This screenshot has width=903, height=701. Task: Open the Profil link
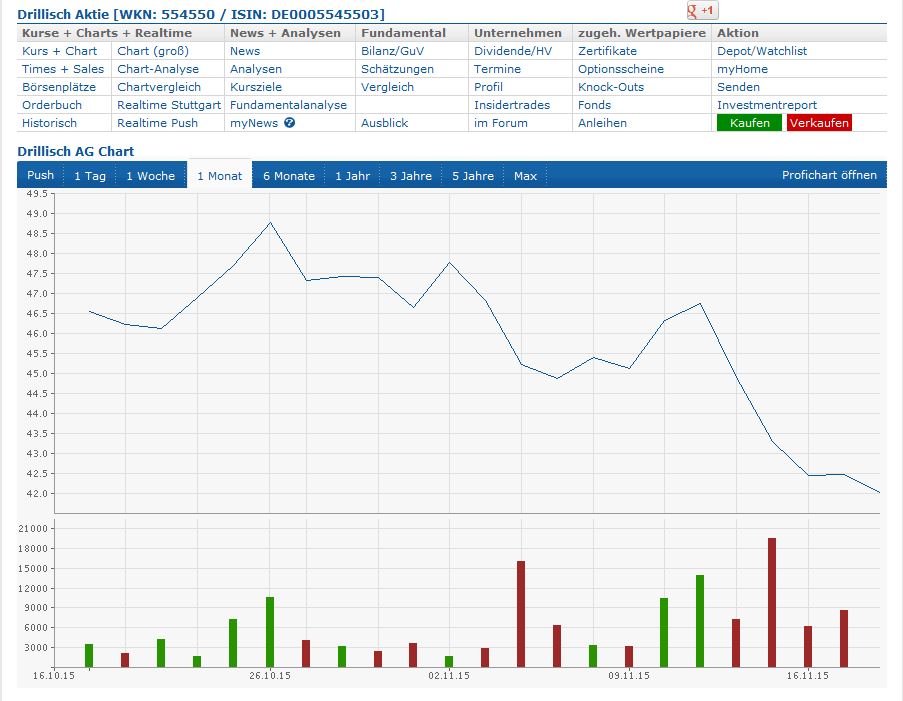(x=488, y=87)
